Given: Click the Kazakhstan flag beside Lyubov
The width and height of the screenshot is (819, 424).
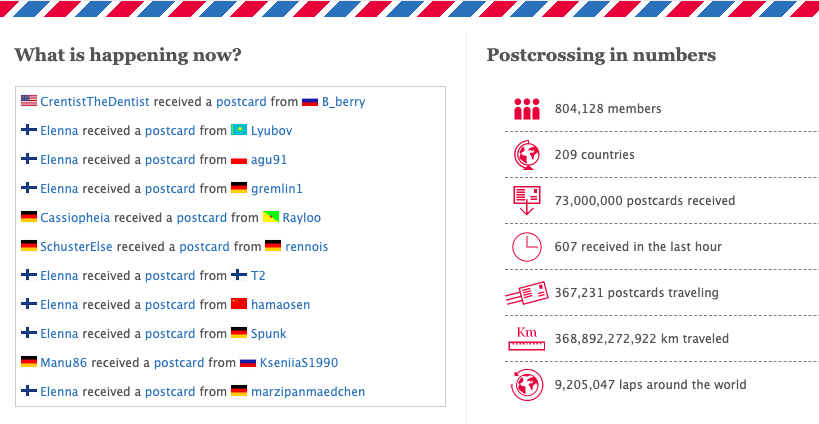Looking at the screenshot, I should (239, 129).
